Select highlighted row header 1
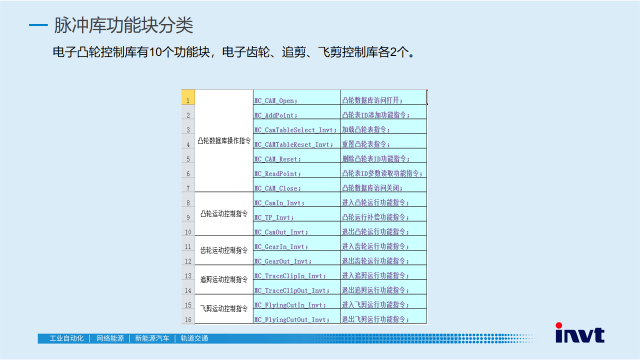Screen dimensions: 640x360 (188, 97)
